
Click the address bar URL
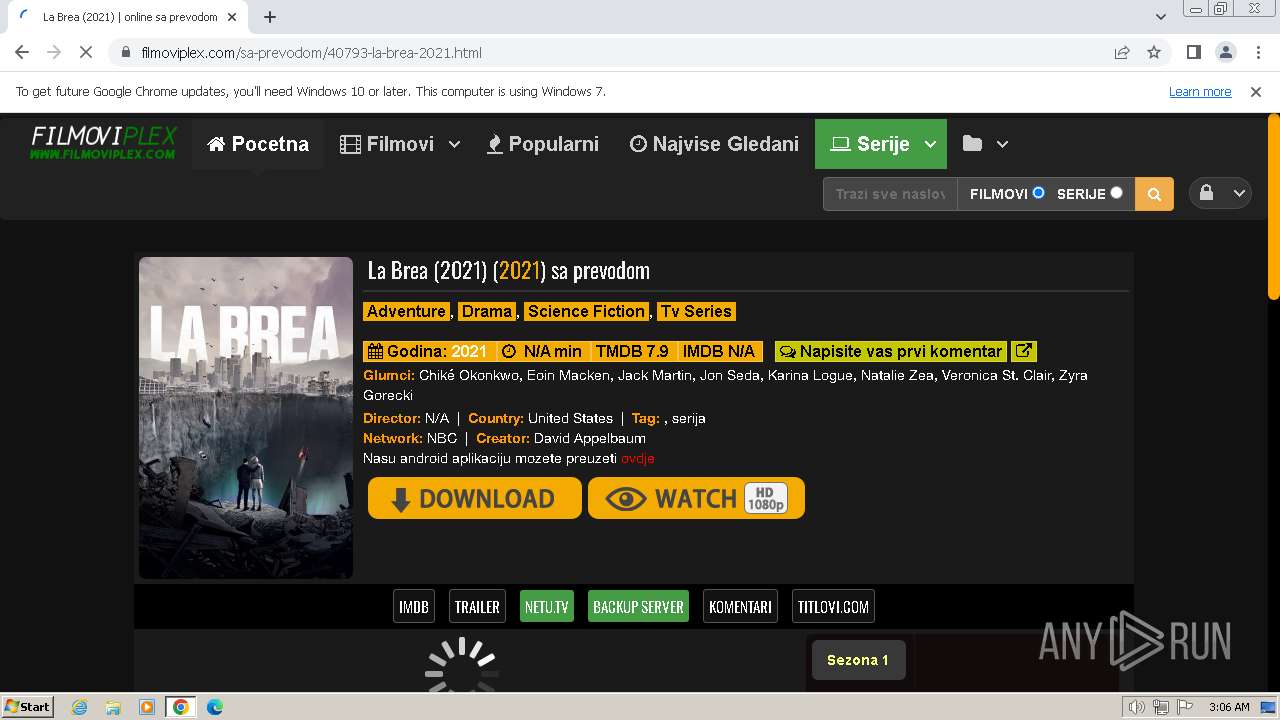click(312, 52)
